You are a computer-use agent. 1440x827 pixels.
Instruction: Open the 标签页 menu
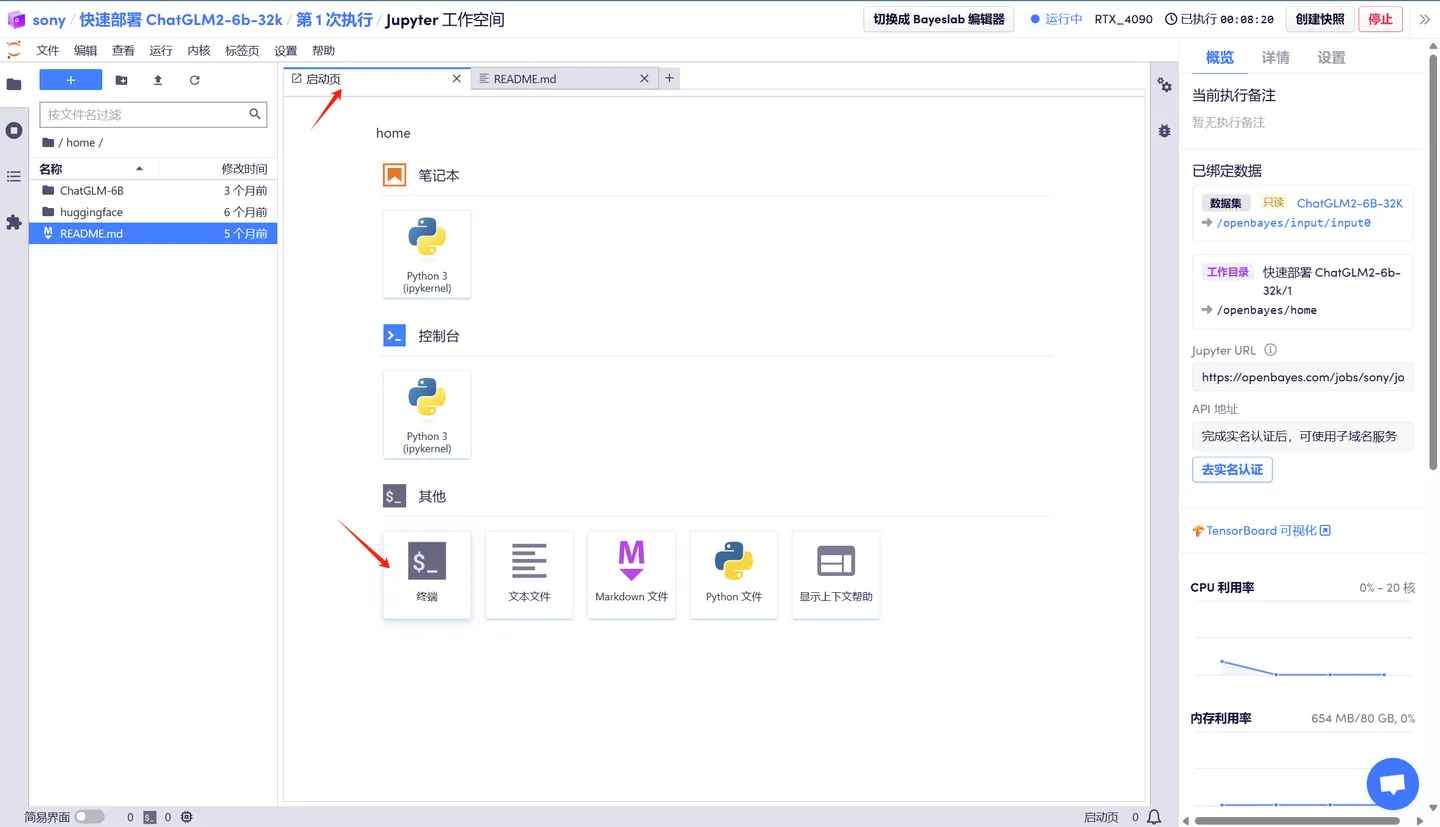pos(242,50)
